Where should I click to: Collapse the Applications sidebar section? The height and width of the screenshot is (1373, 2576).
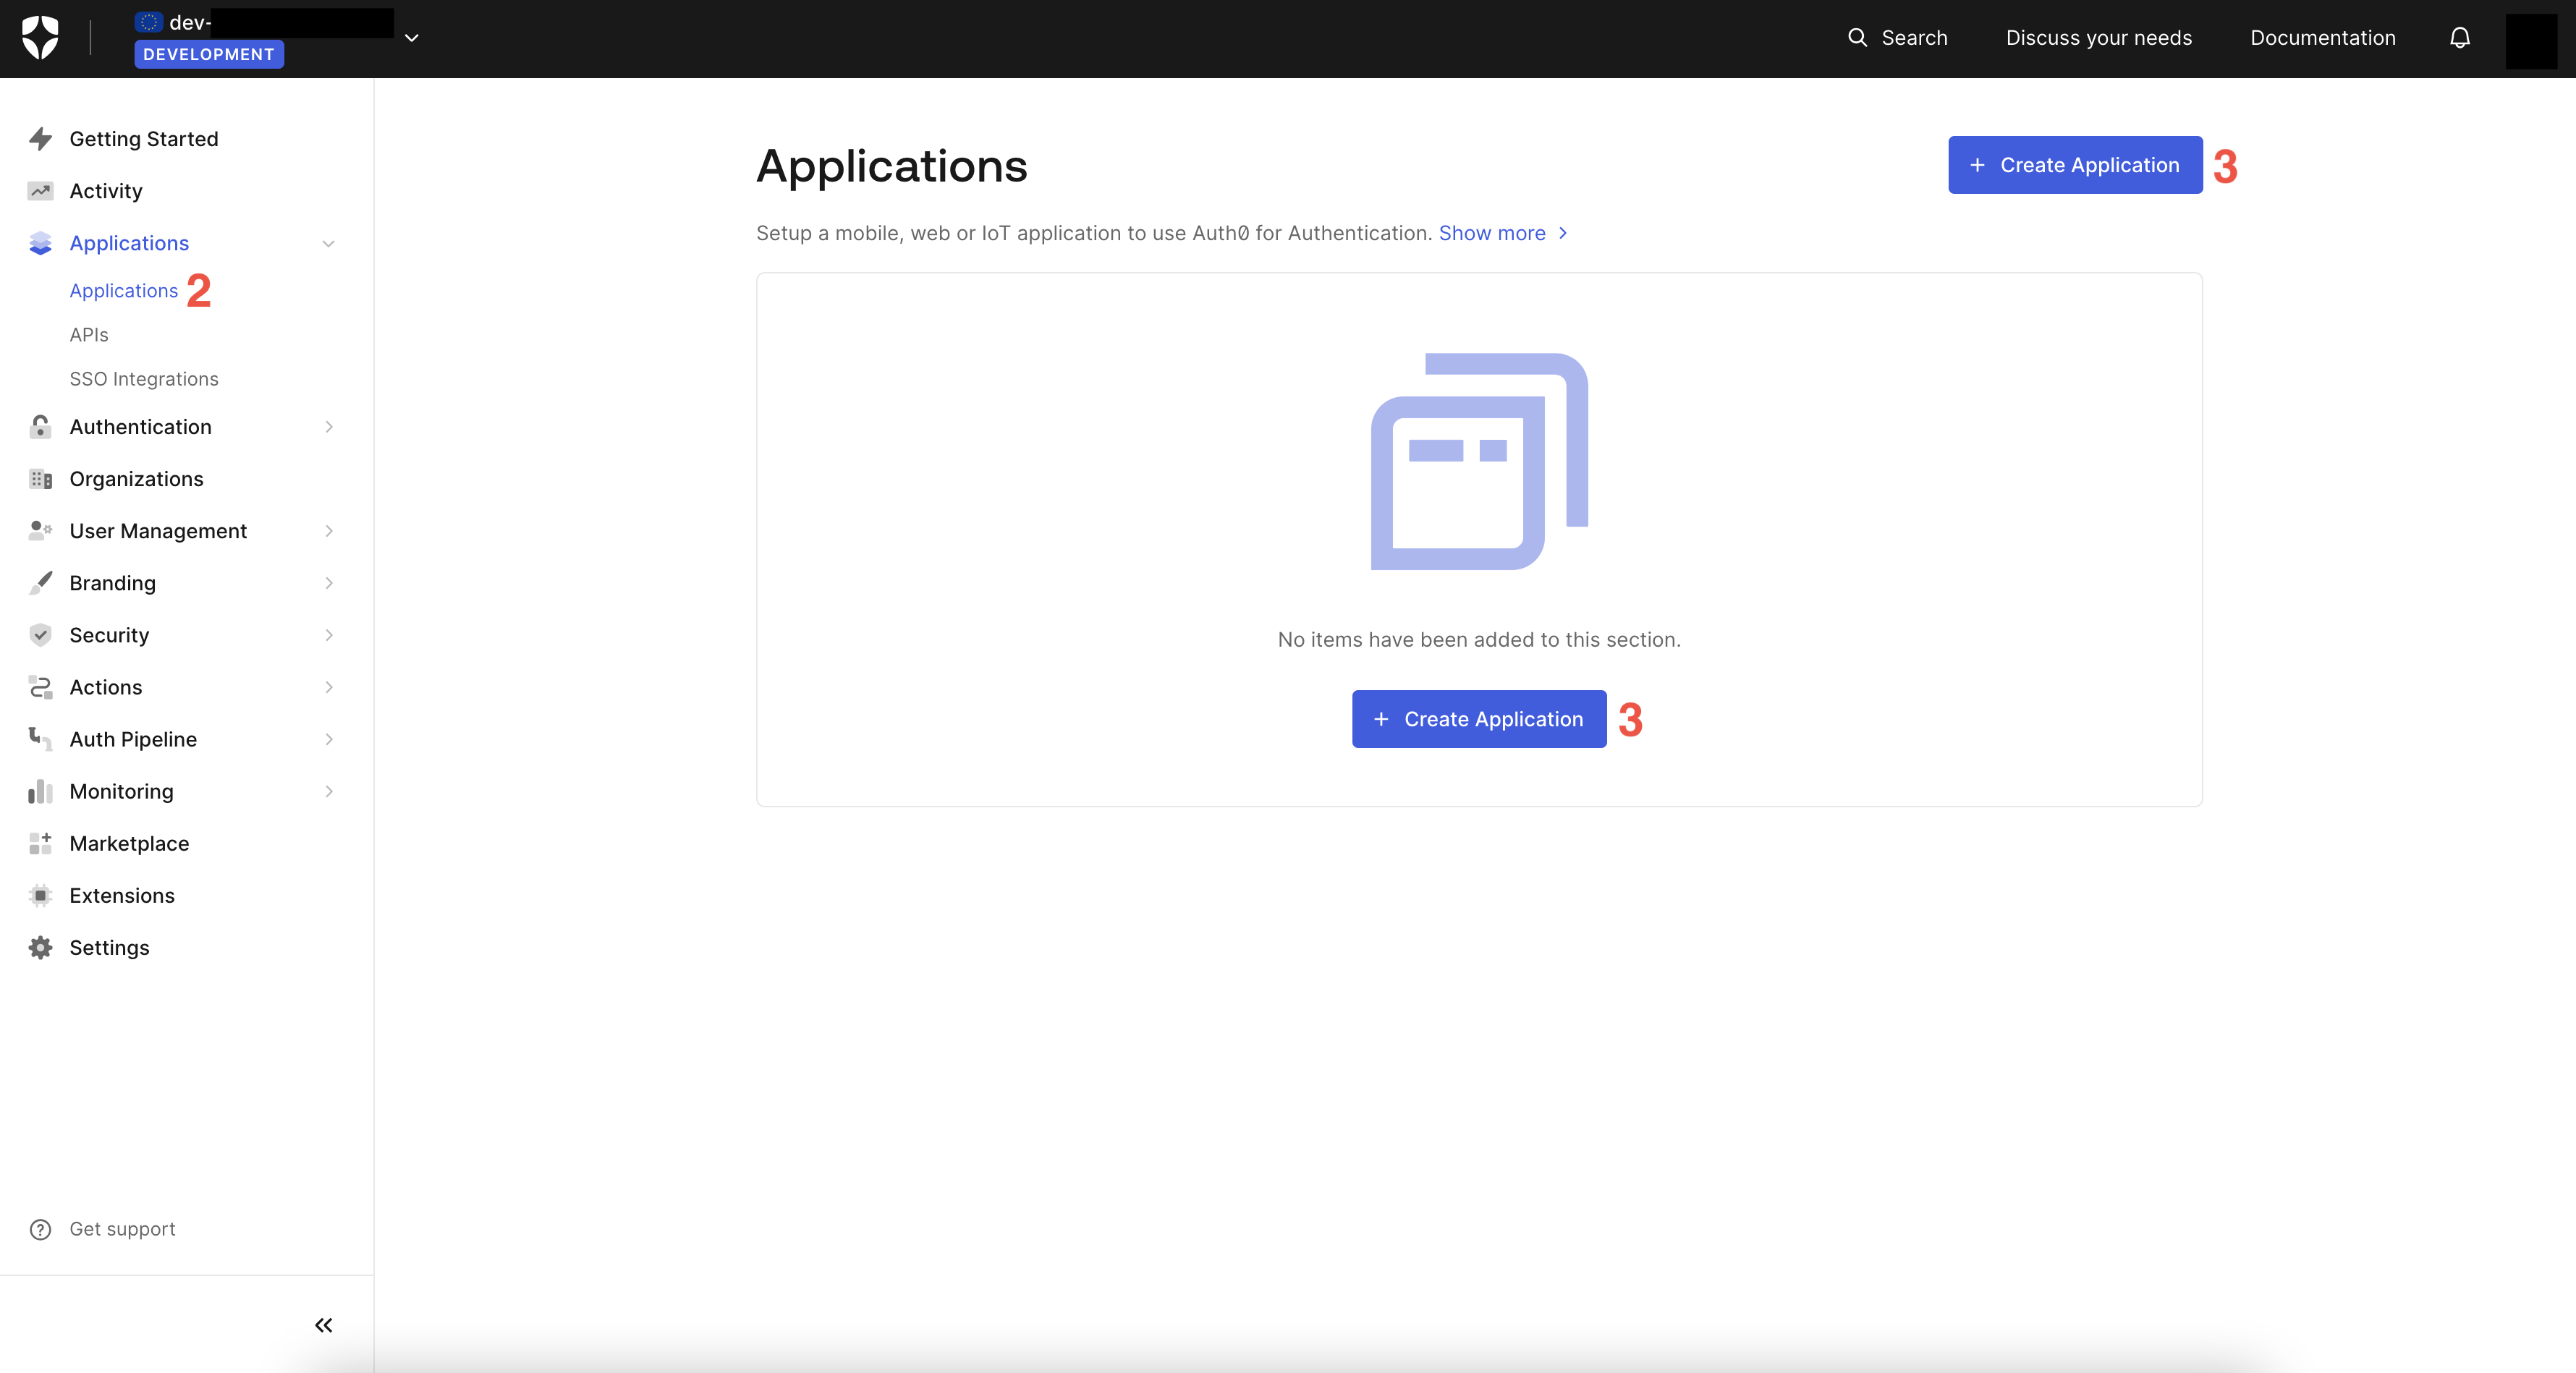coord(328,243)
